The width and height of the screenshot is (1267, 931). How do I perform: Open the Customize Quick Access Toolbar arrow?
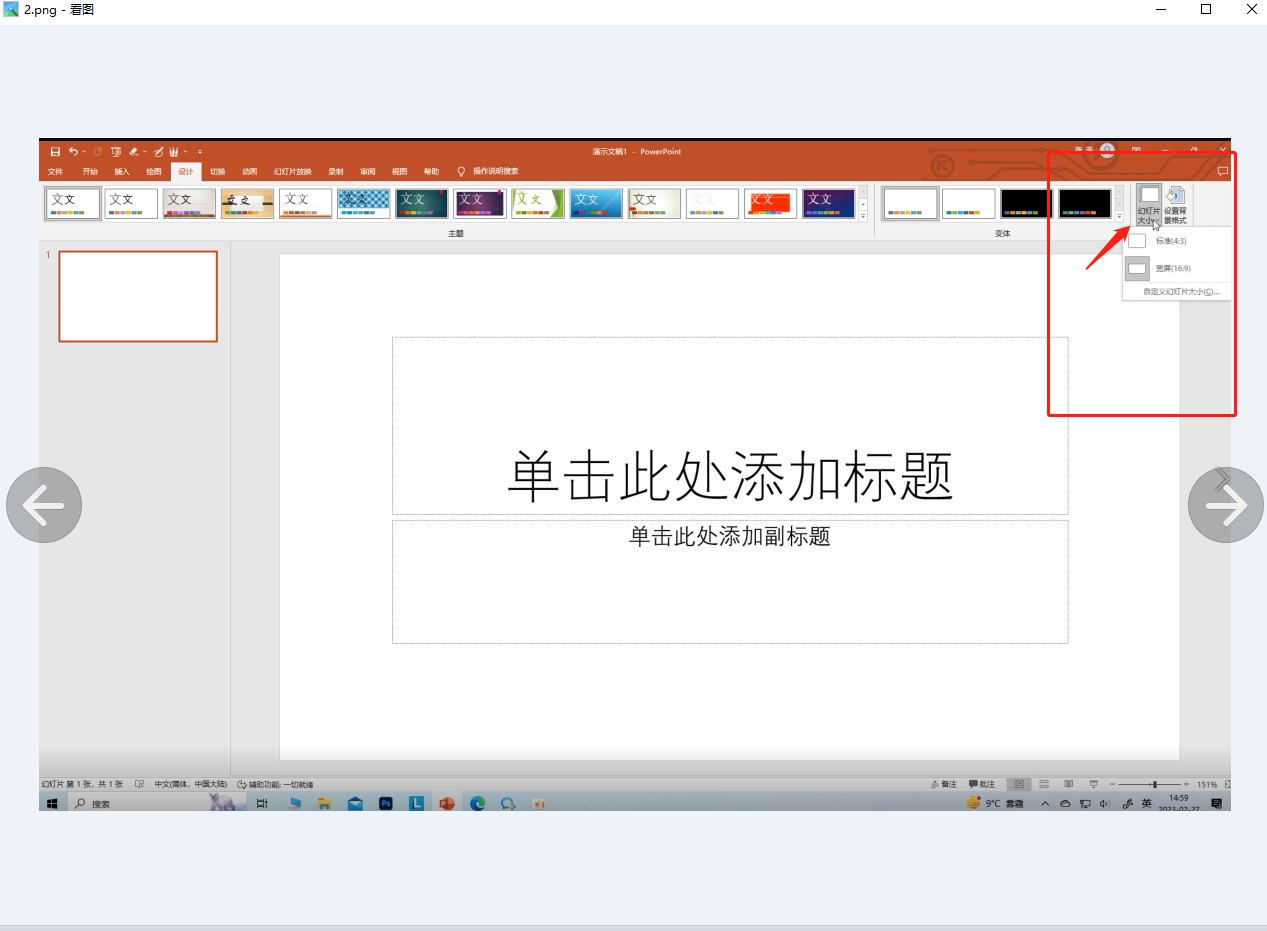pos(200,152)
